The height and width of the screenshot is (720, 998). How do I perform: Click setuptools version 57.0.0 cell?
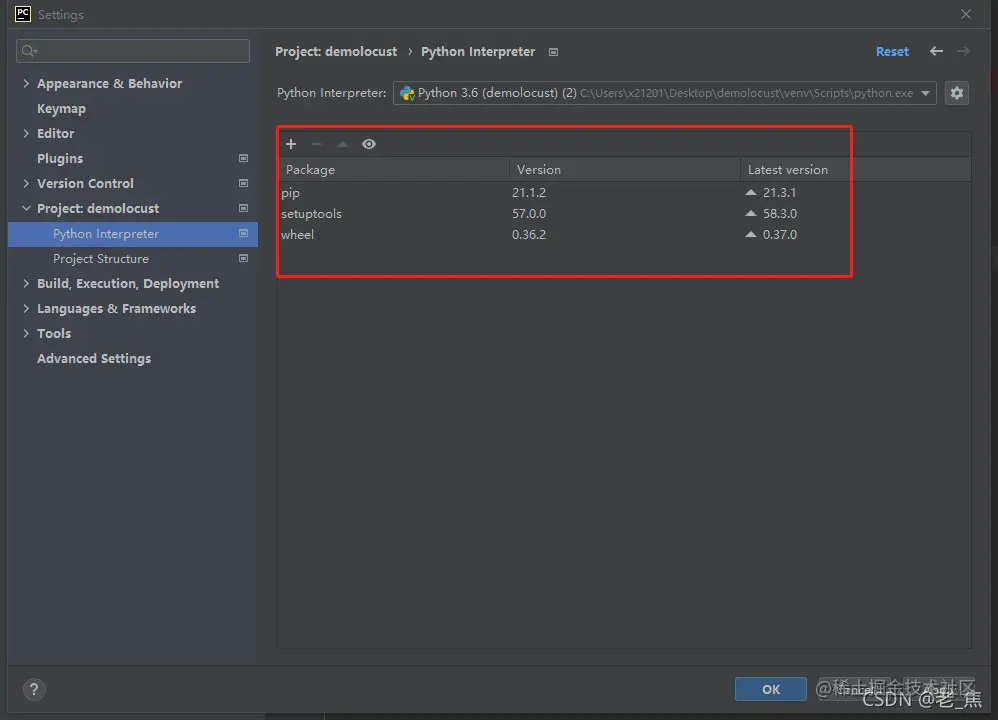(x=529, y=213)
